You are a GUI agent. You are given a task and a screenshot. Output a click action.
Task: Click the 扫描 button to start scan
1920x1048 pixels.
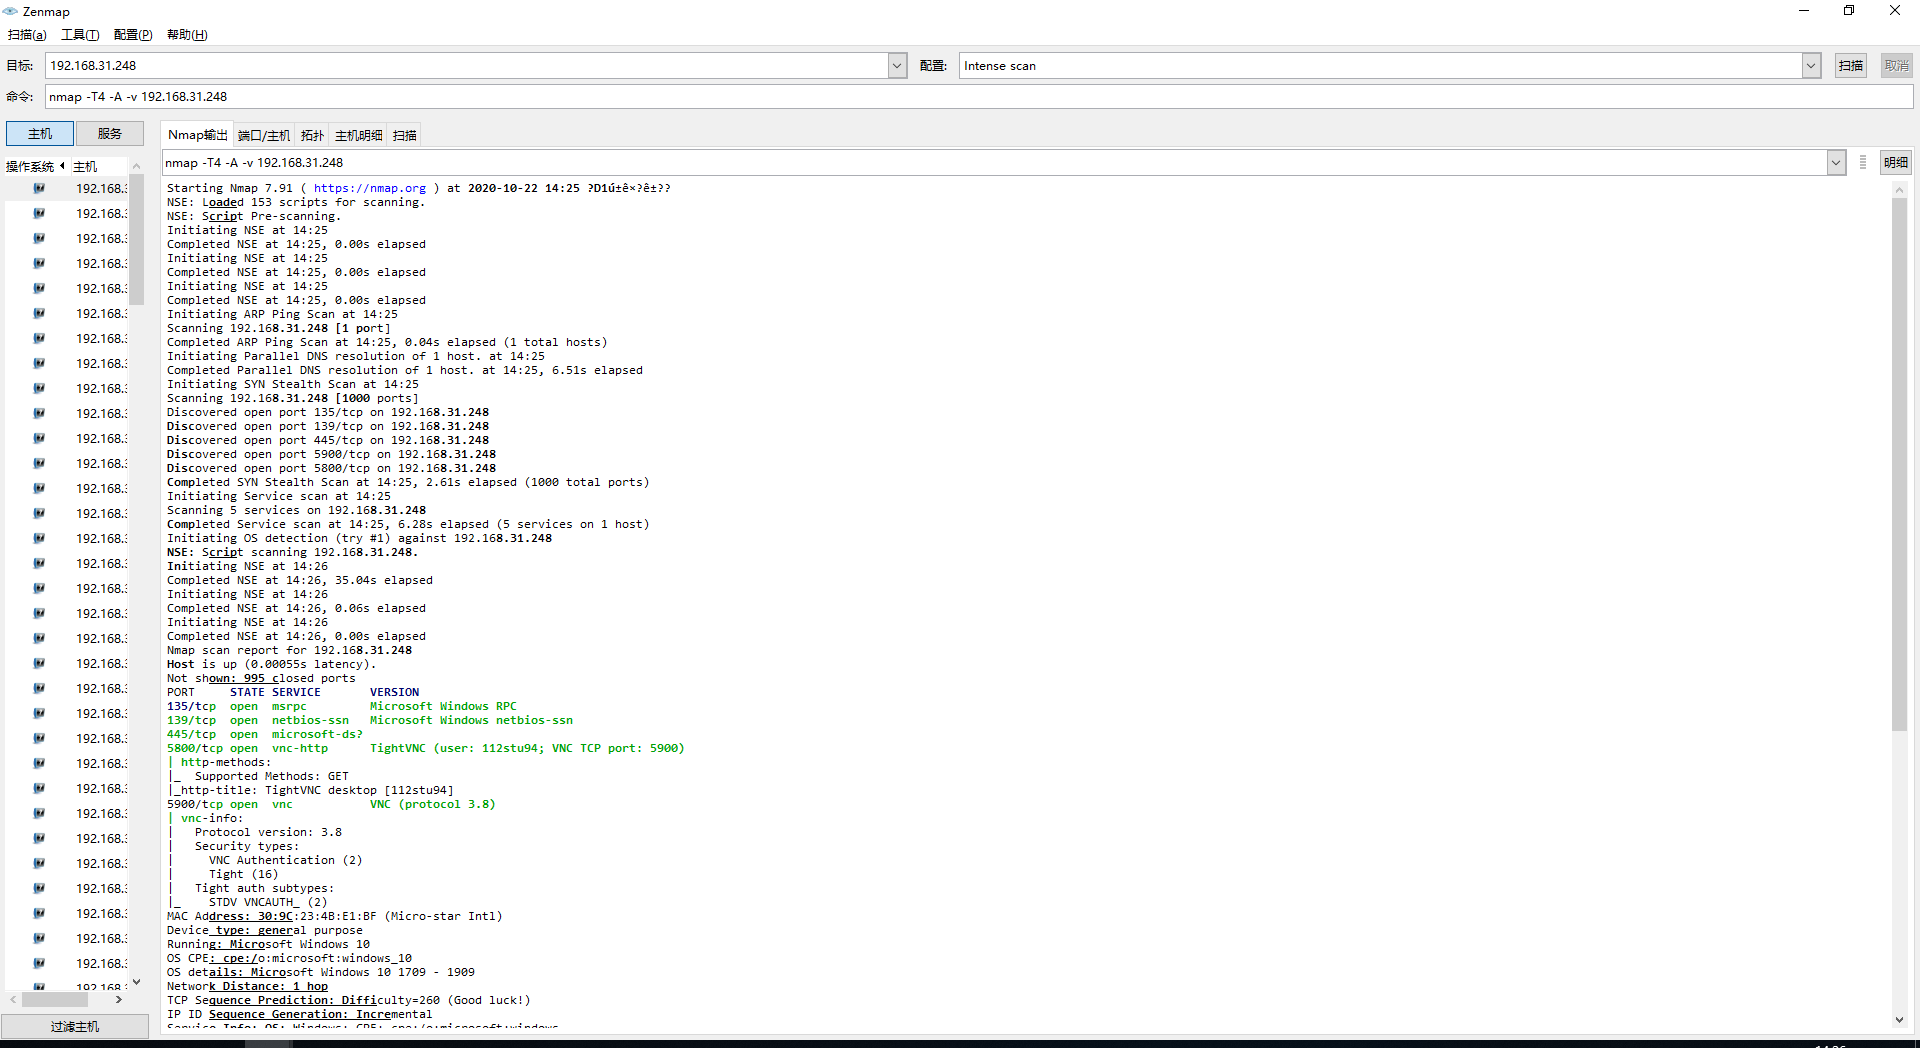tap(1851, 66)
